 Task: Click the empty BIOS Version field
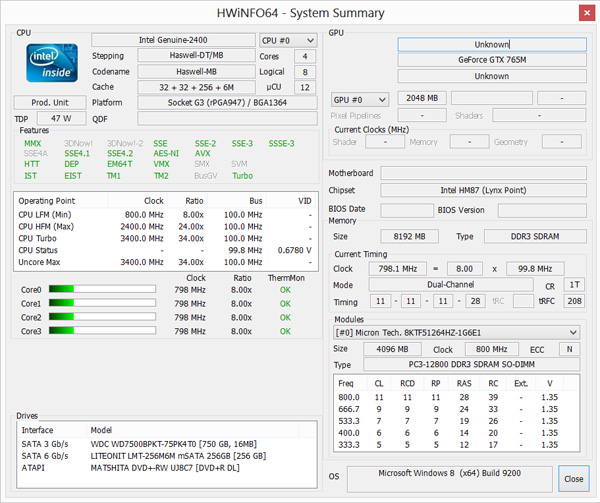(542, 210)
